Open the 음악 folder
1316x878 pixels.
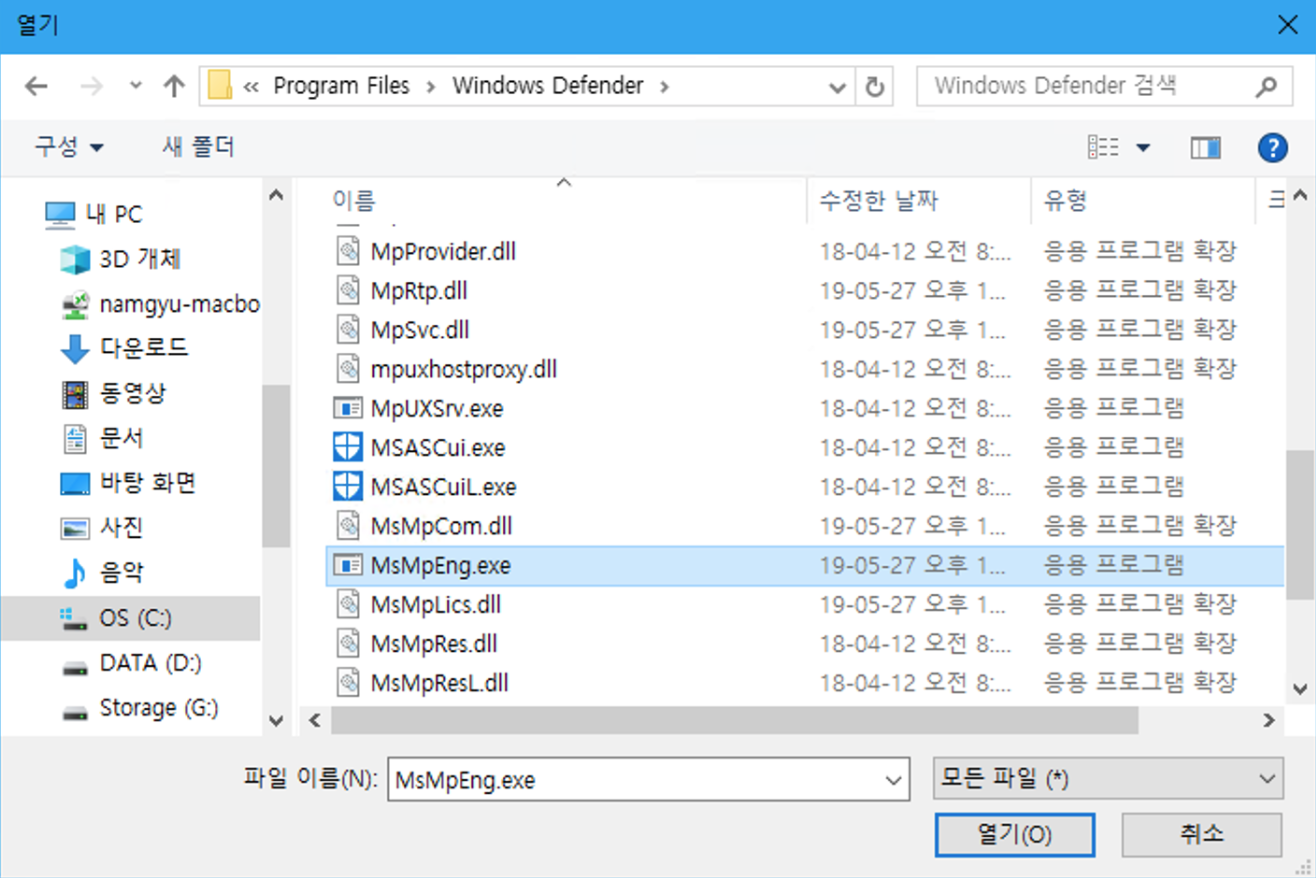102,572
